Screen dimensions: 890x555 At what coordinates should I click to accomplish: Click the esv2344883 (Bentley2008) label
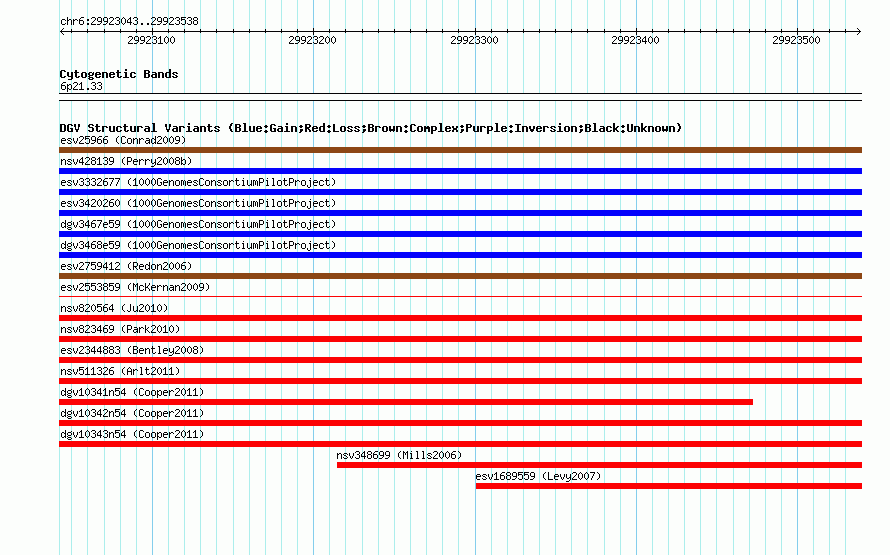pyautogui.click(x=132, y=350)
